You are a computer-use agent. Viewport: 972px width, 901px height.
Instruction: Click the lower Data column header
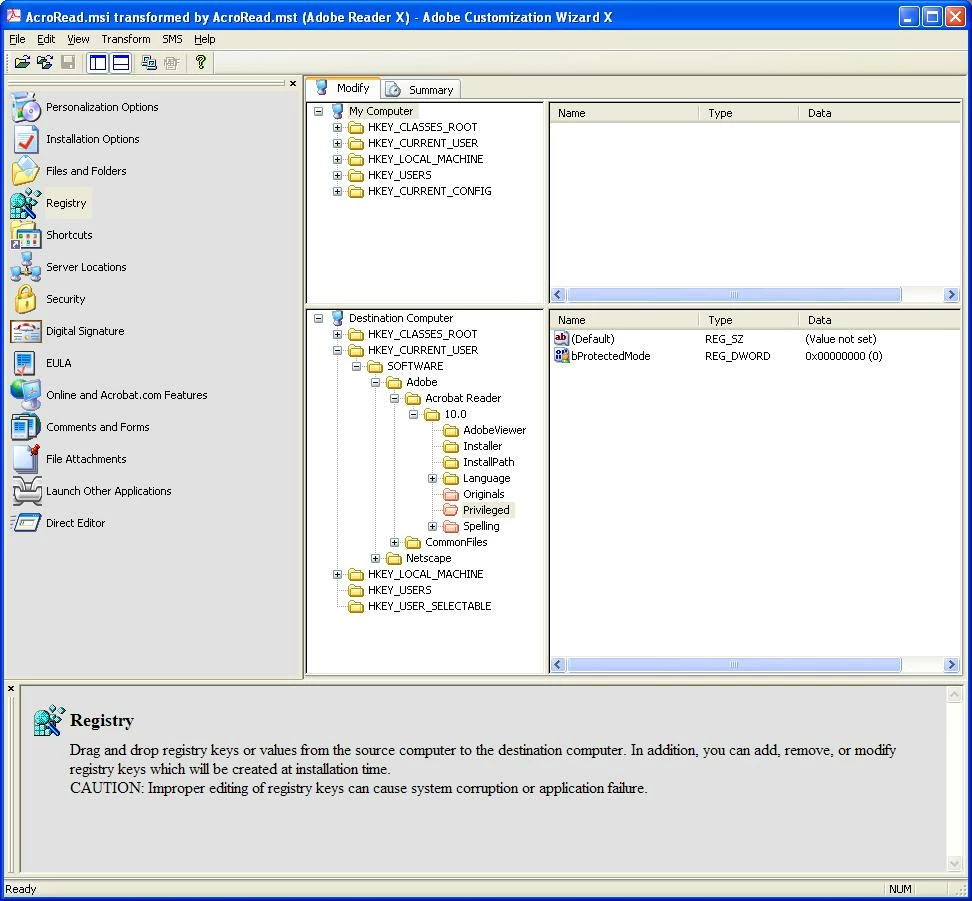pos(880,320)
